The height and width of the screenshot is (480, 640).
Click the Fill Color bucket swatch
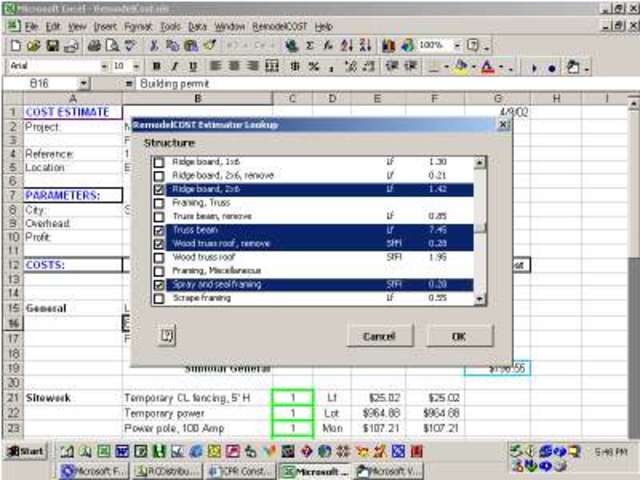pyautogui.click(x=462, y=67)
